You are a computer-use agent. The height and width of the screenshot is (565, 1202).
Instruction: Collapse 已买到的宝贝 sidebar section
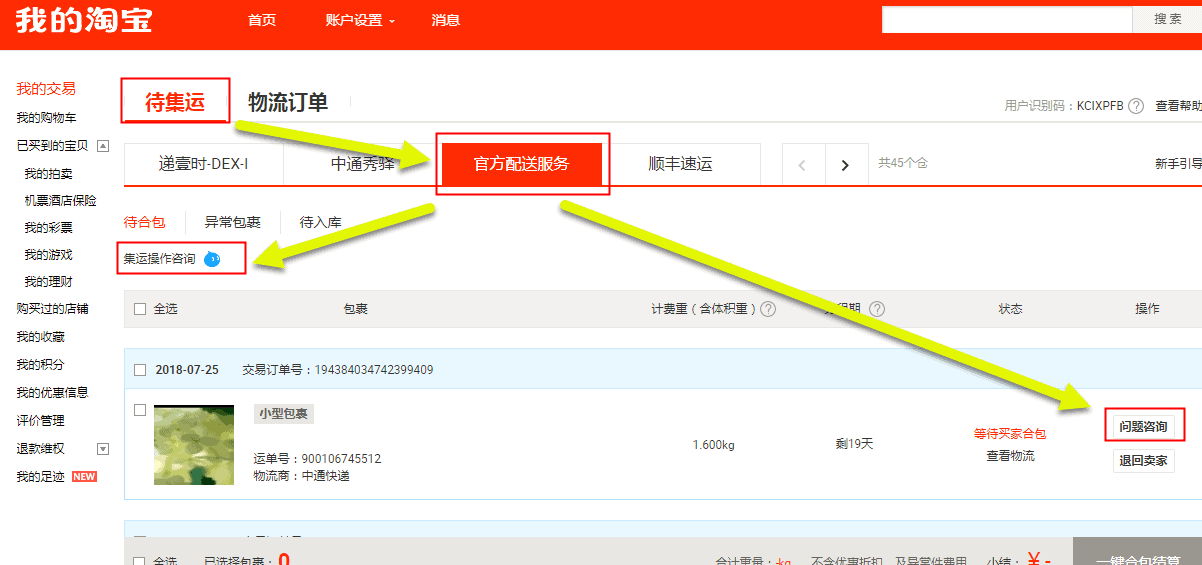pyautogui.click(x=102, y=146)
